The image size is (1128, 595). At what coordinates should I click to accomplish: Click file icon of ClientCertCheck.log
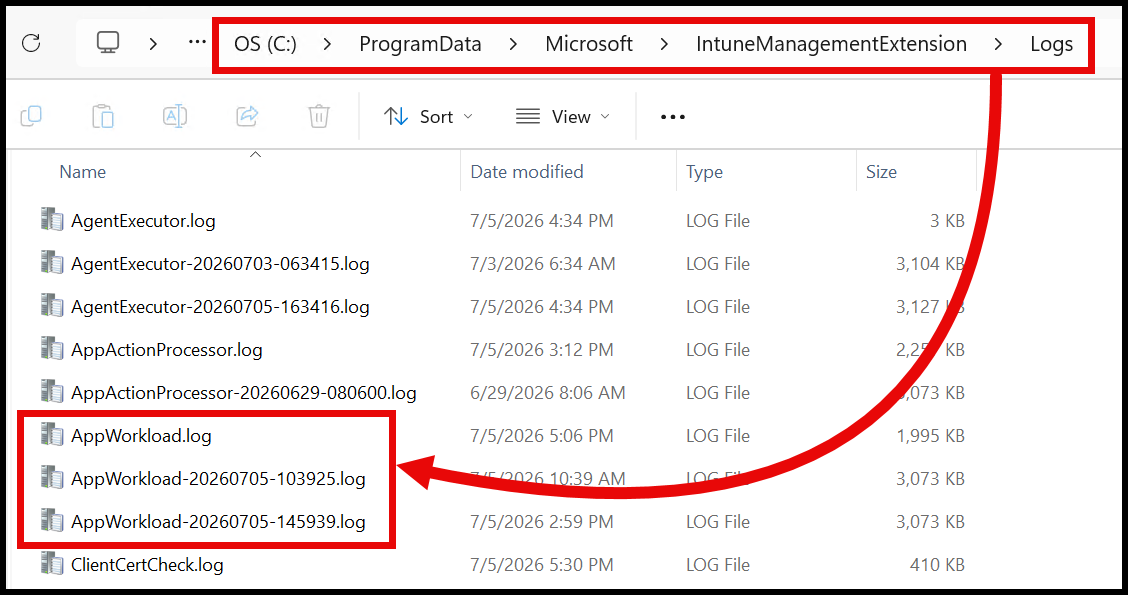[52, 564]
